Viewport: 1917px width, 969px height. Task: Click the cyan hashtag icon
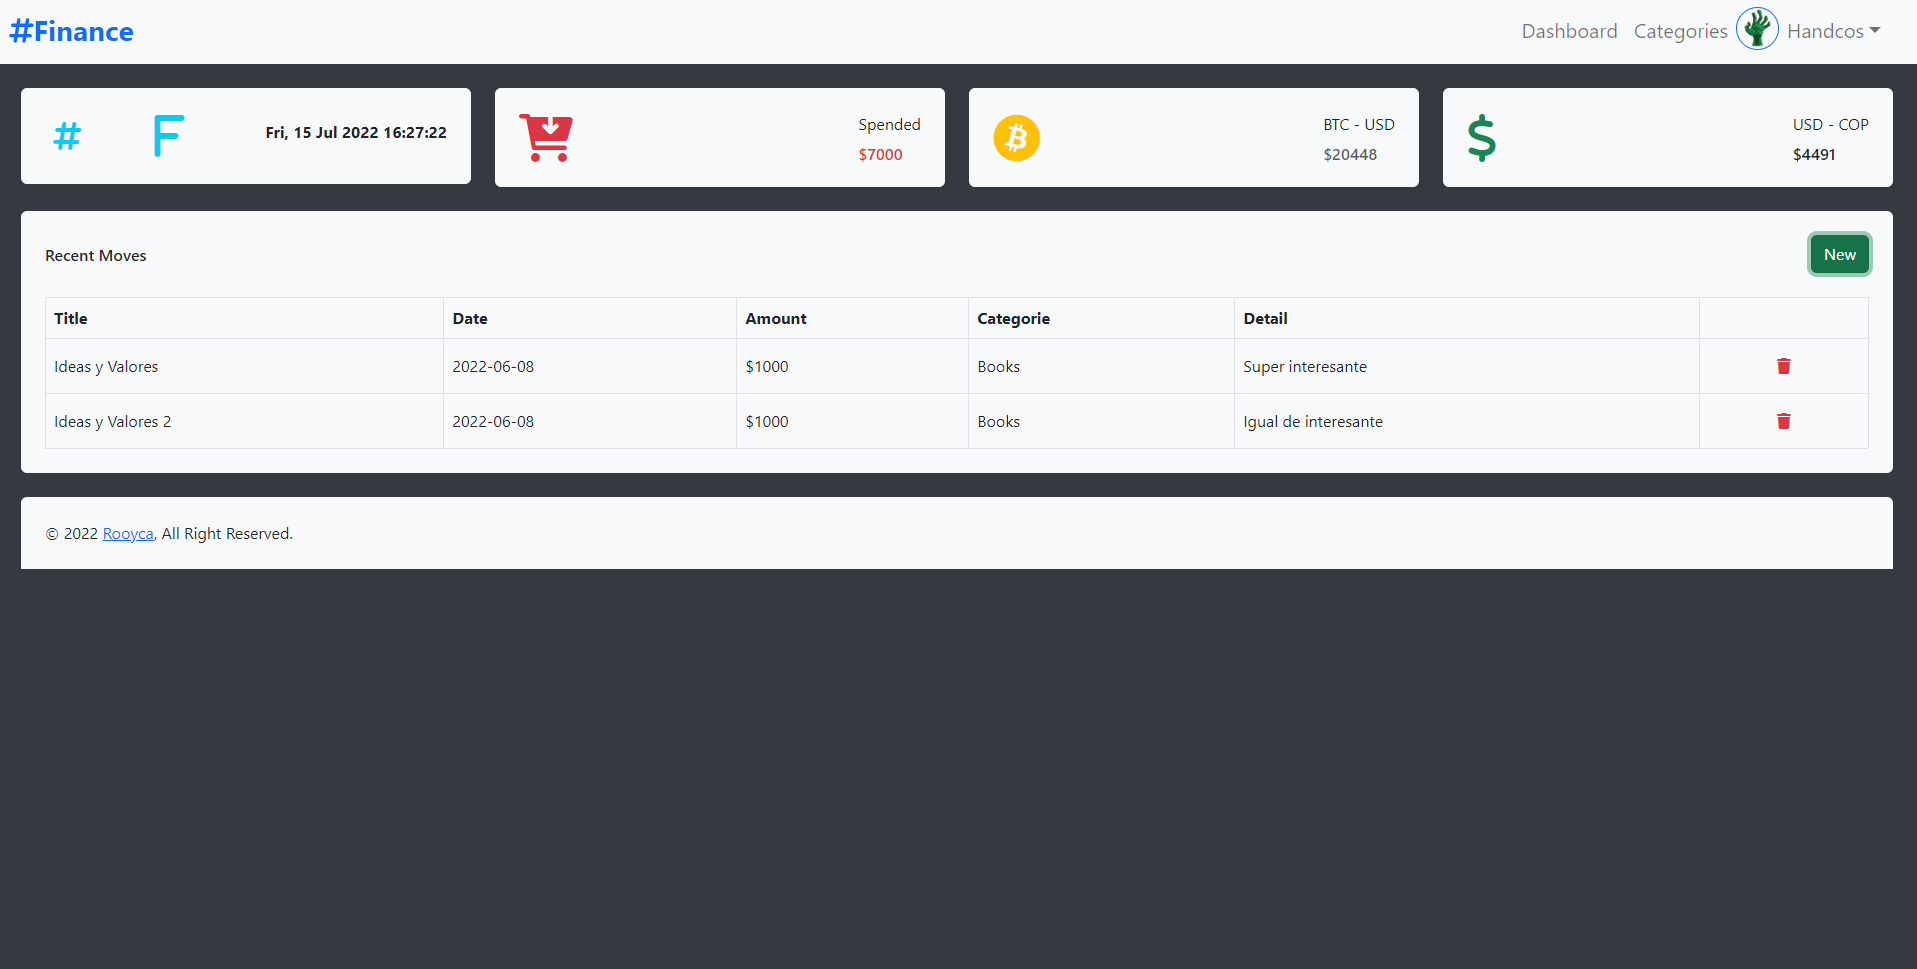pyautogui.click(x=67, y=136)
